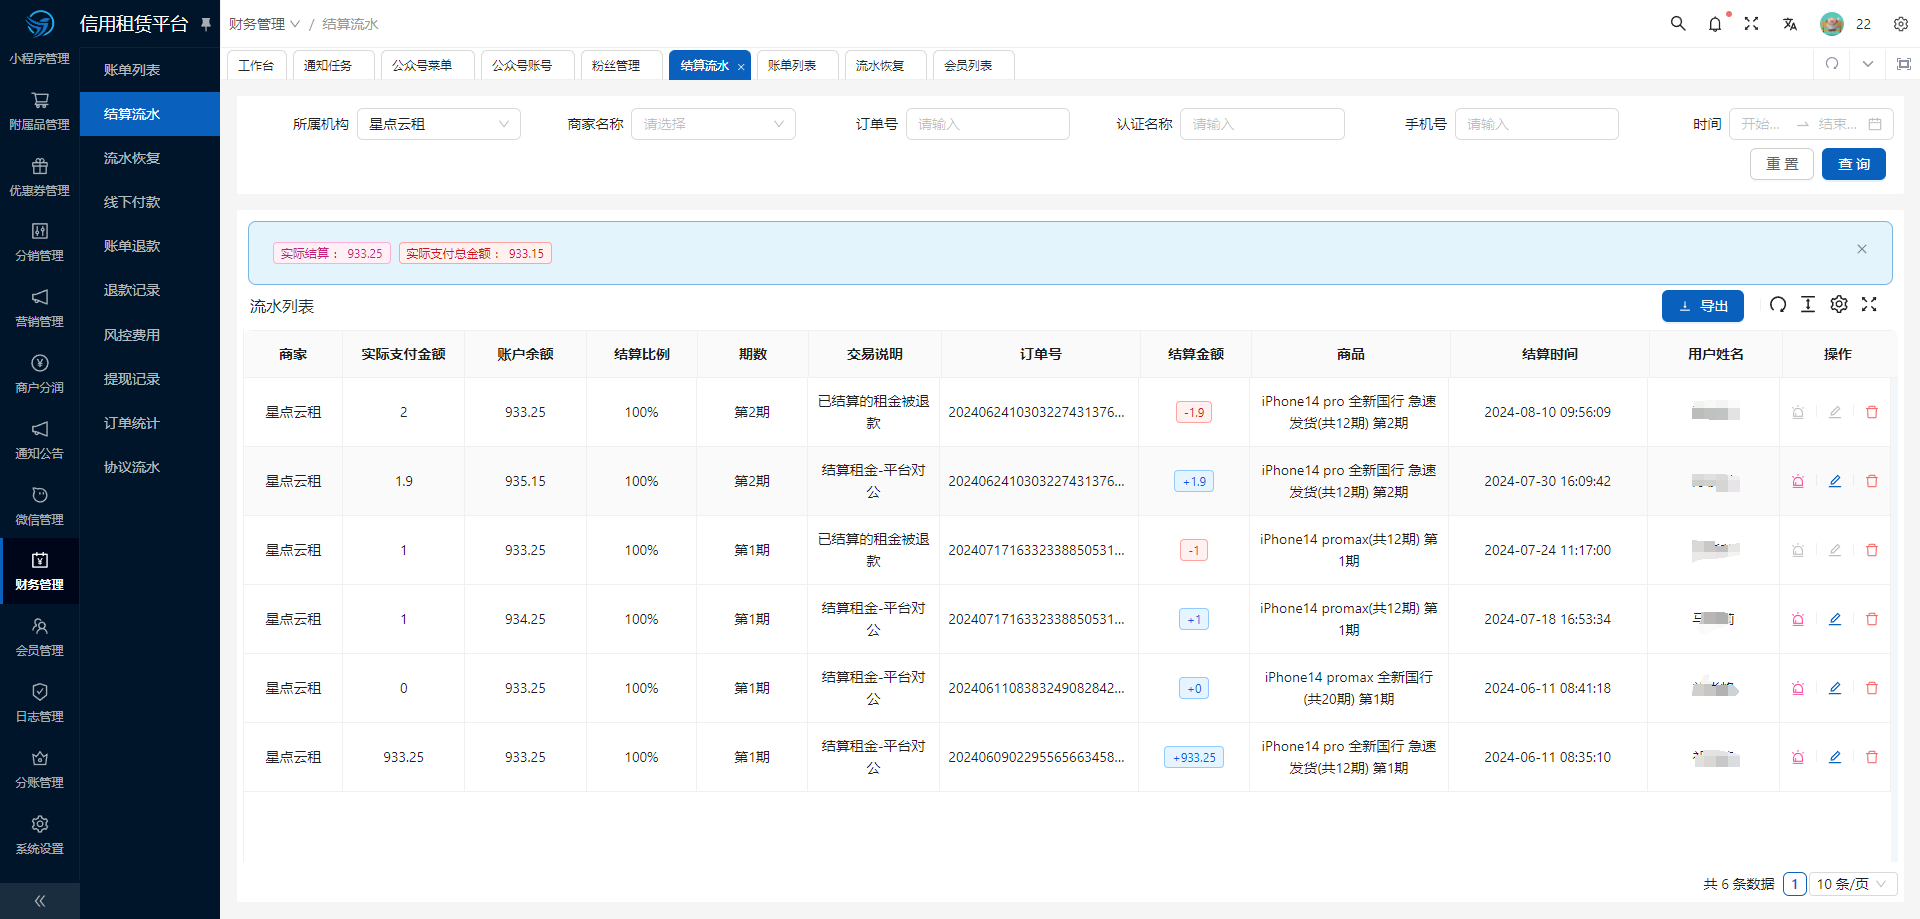Delete the 2024-06-11 08:41:18 row

(1872, 688)
